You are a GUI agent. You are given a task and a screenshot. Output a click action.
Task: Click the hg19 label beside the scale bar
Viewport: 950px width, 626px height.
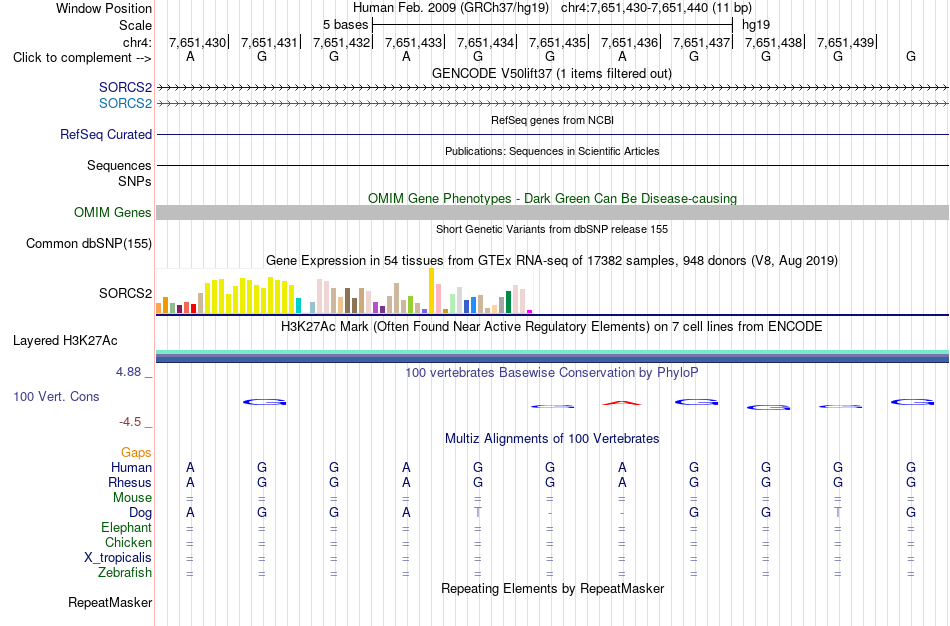click(756, 25)
